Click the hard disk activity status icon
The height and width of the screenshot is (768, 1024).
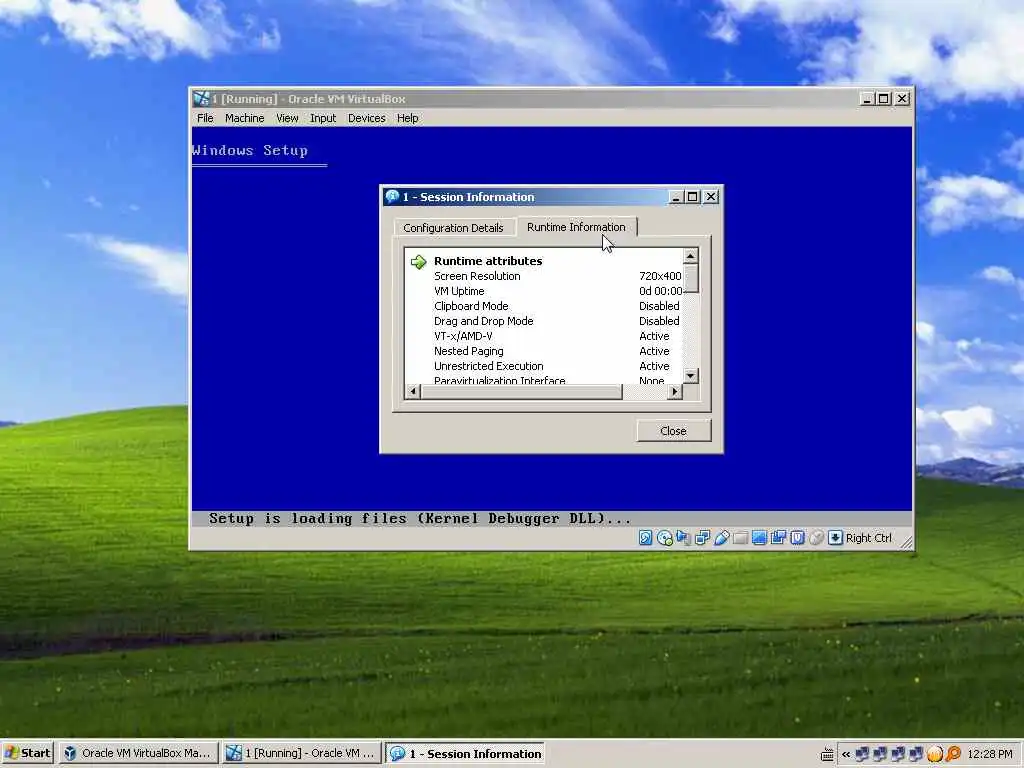point(645,537)
